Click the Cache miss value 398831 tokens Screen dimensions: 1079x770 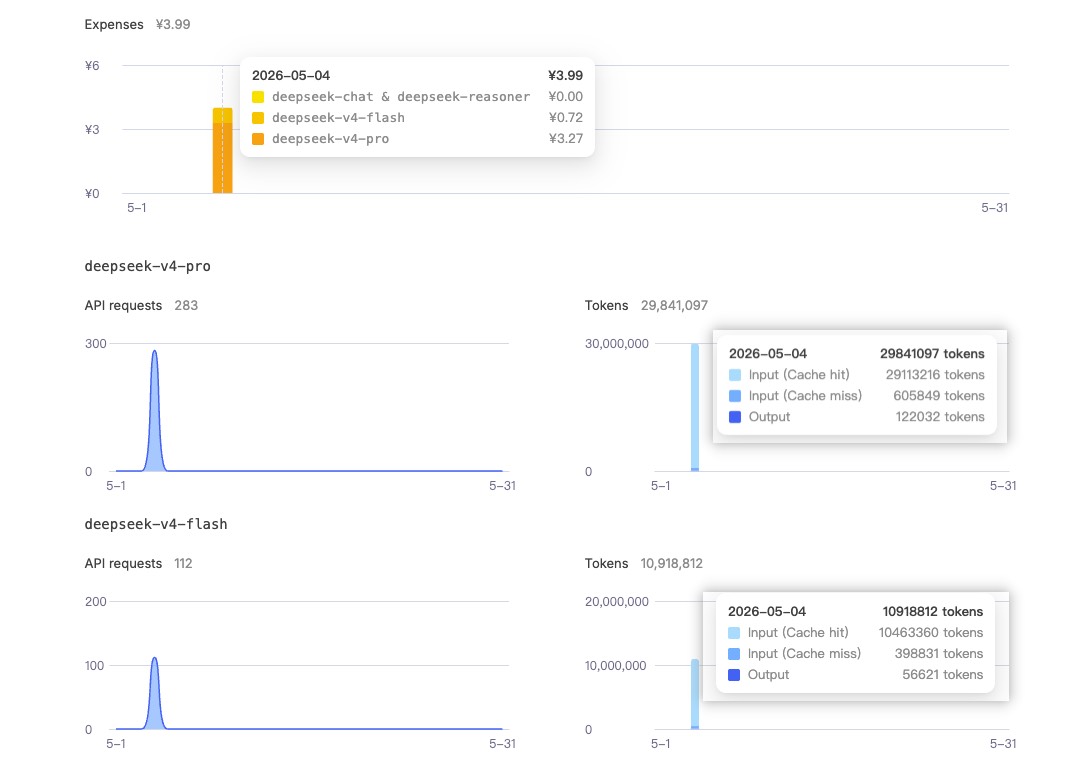click(x=939, y=654)
